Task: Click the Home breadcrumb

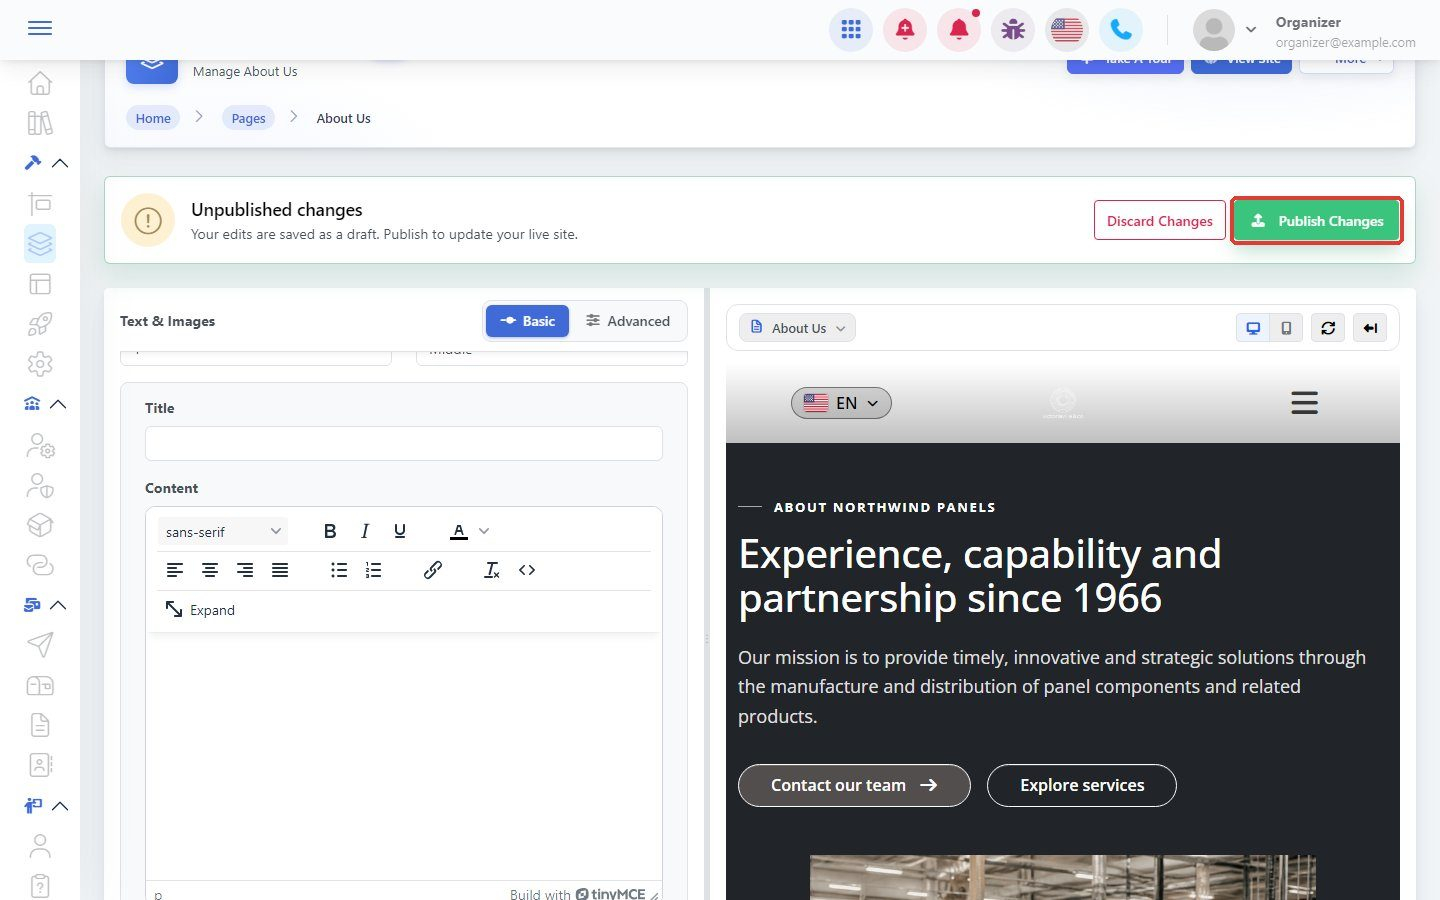Action: click(x=153, y=118)
